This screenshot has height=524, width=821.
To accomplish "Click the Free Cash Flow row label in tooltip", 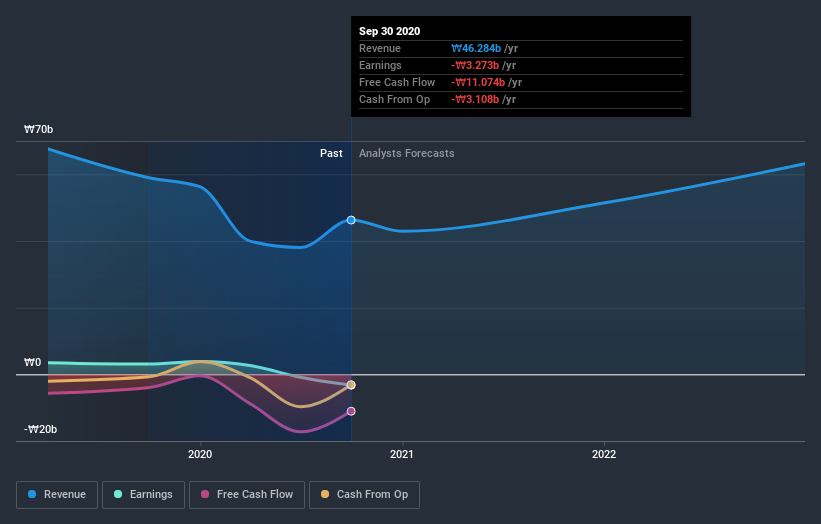I will tap(397, 82).
